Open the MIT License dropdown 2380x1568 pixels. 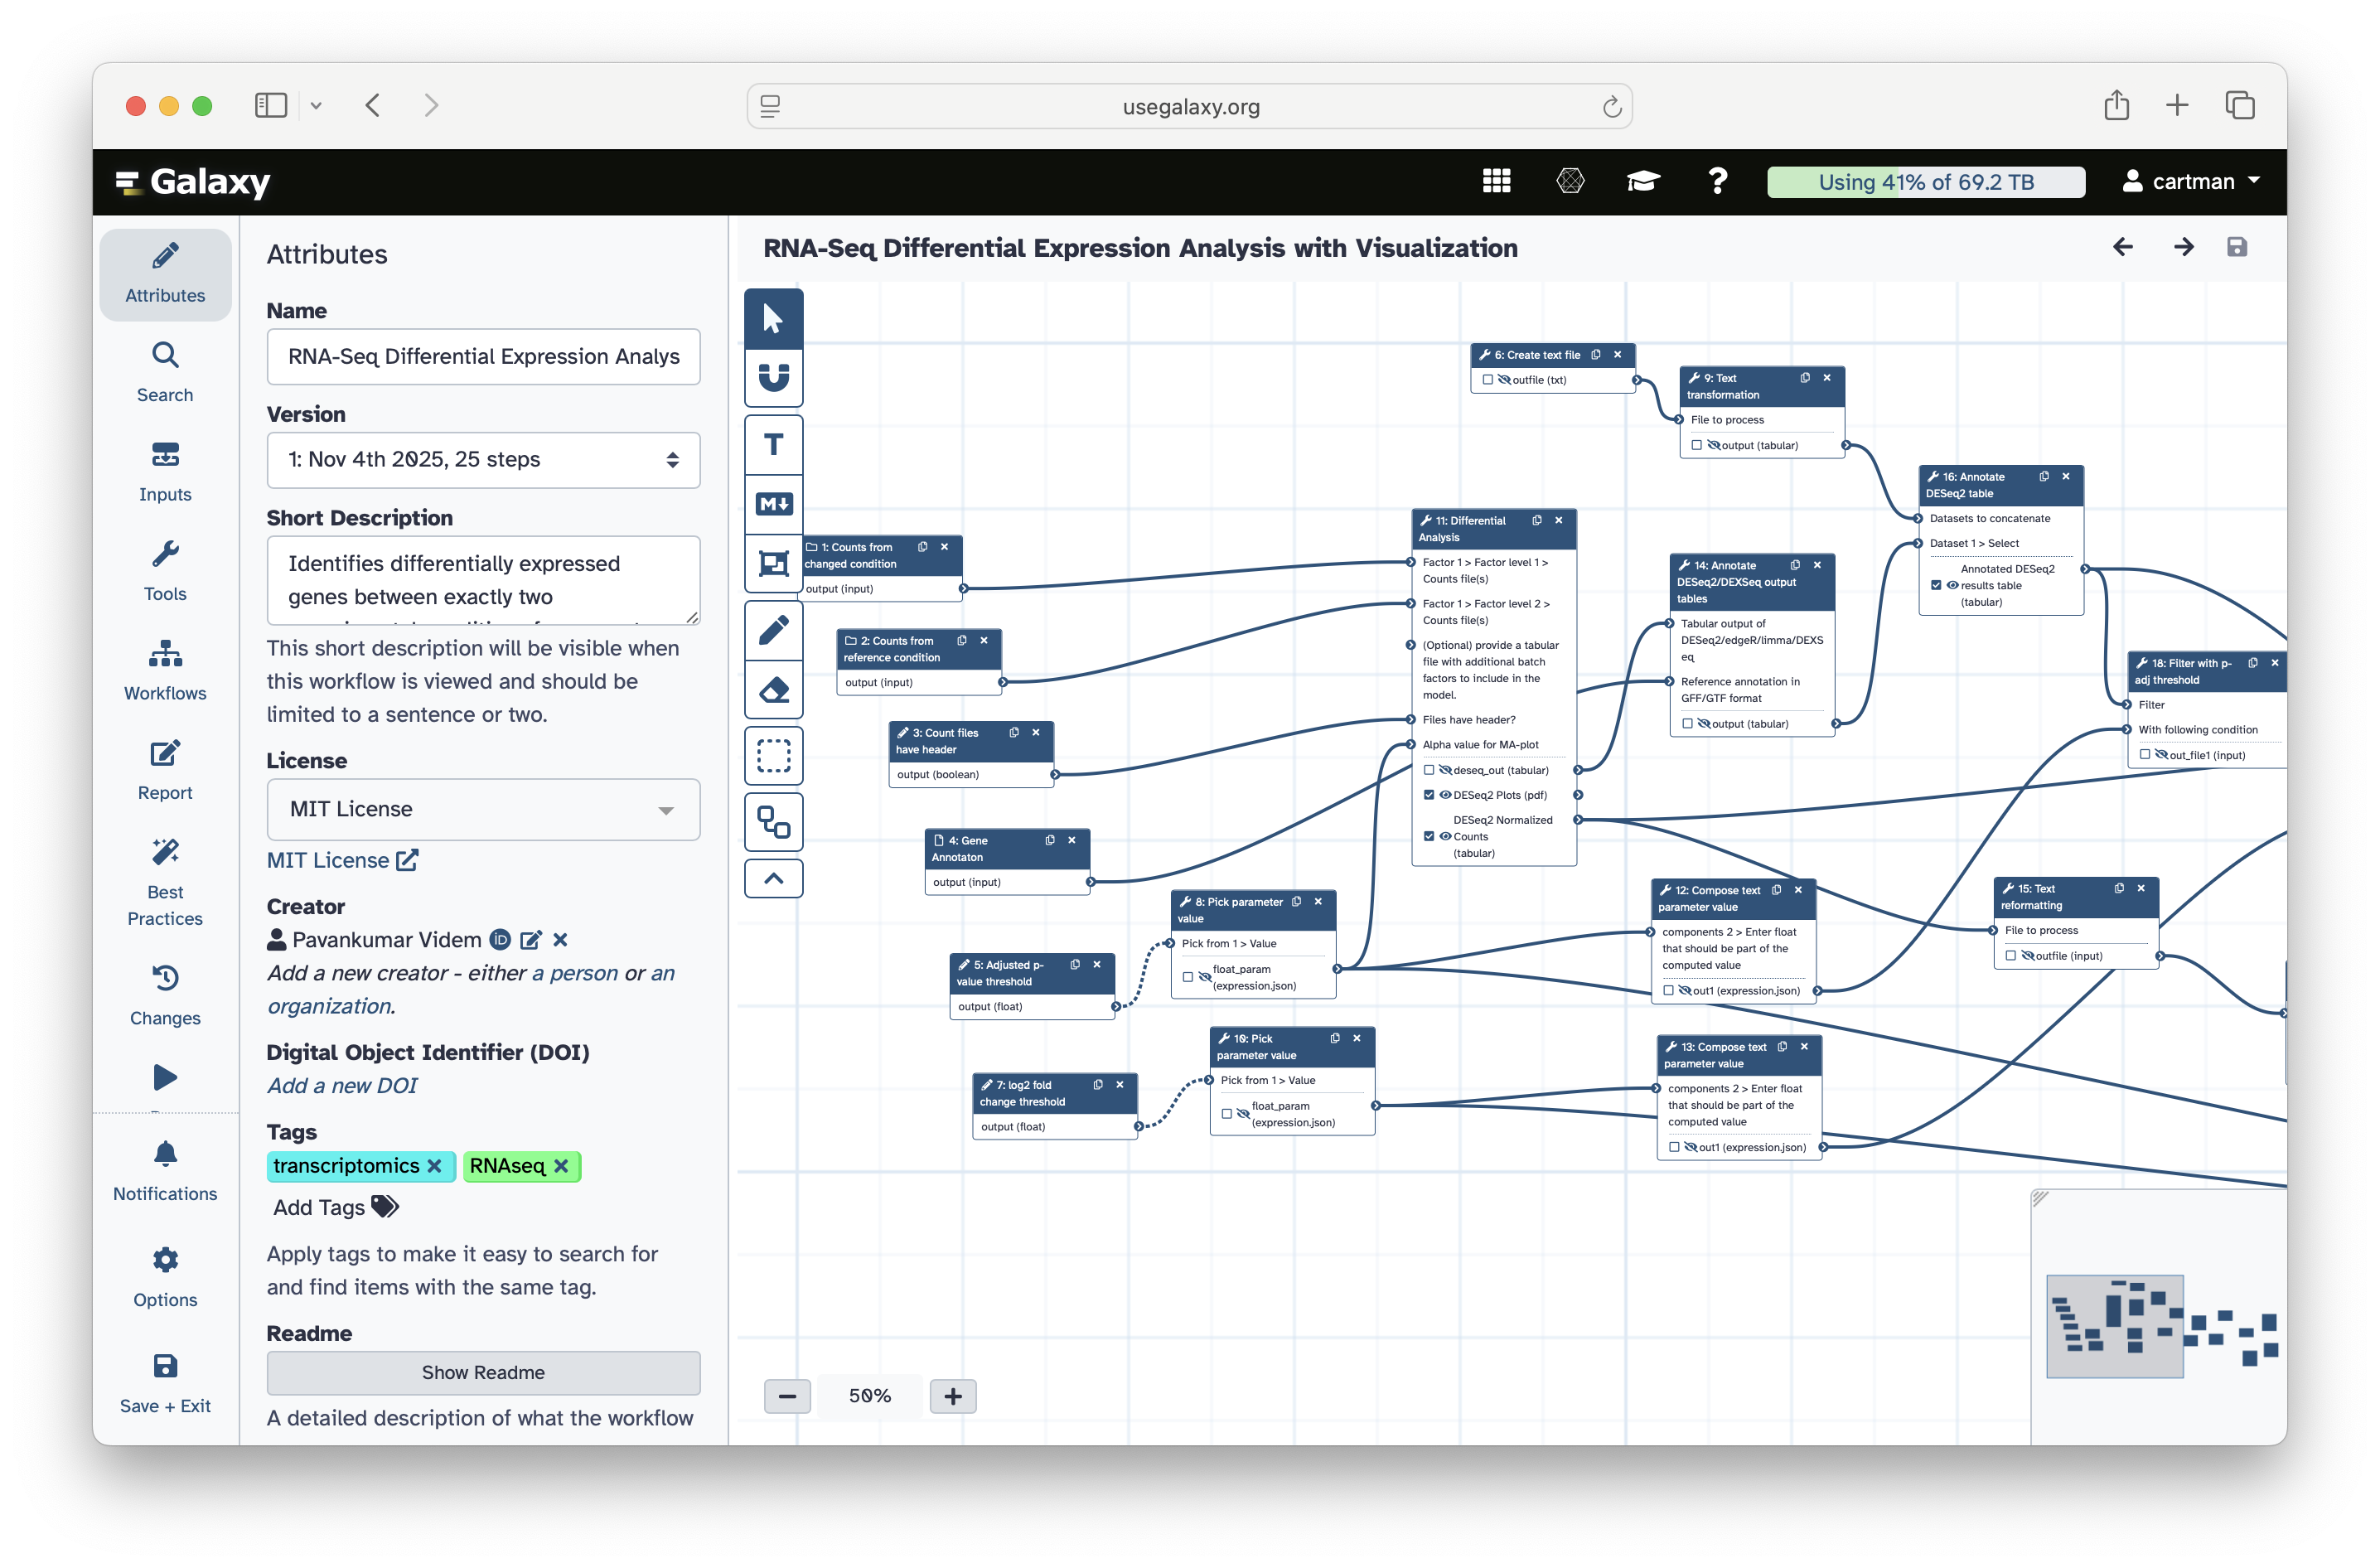click(483, 809)
